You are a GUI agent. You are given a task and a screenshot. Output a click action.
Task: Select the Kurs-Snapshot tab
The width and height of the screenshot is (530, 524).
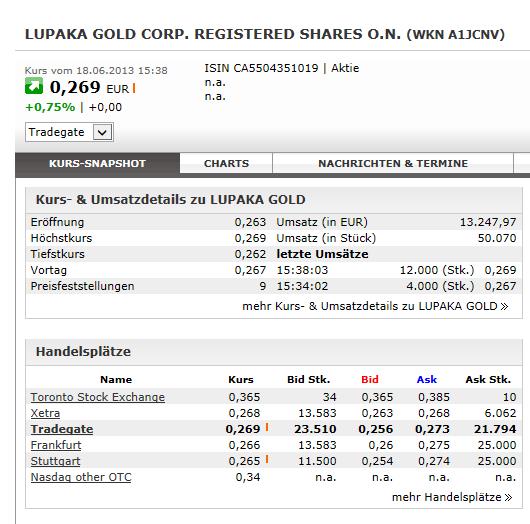97,164
